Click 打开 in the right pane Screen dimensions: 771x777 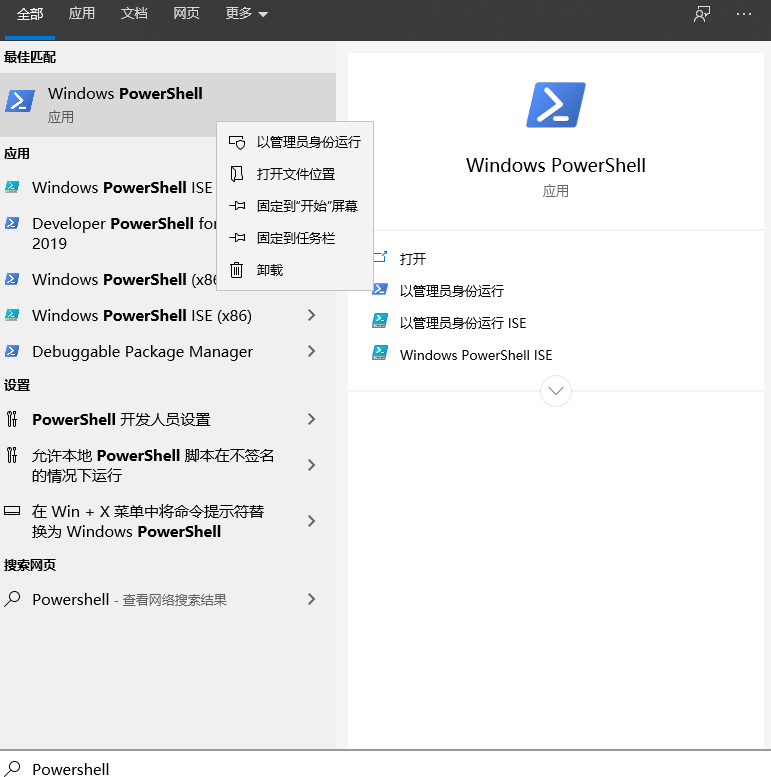(413, 259)
